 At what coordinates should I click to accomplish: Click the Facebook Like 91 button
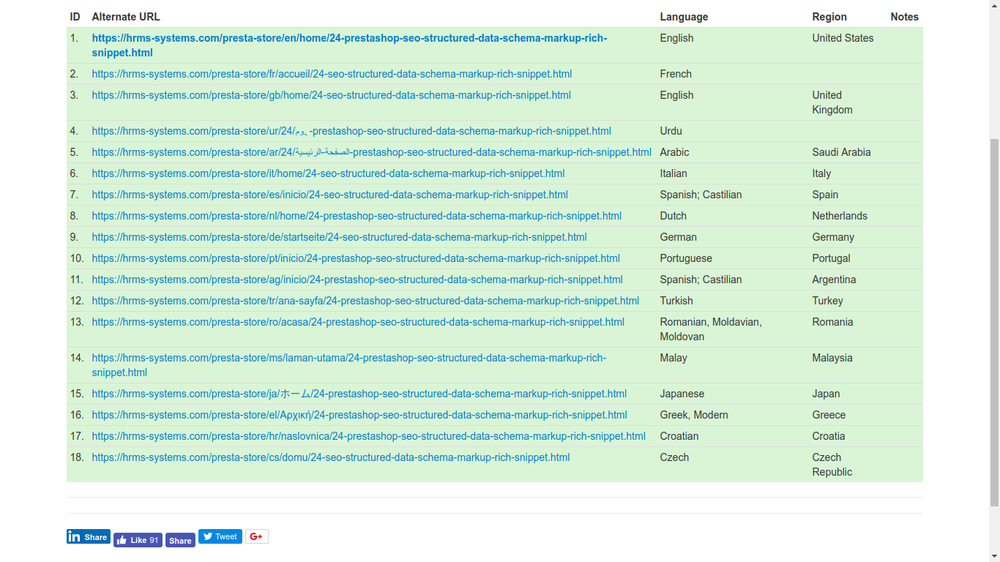point(138,540)
